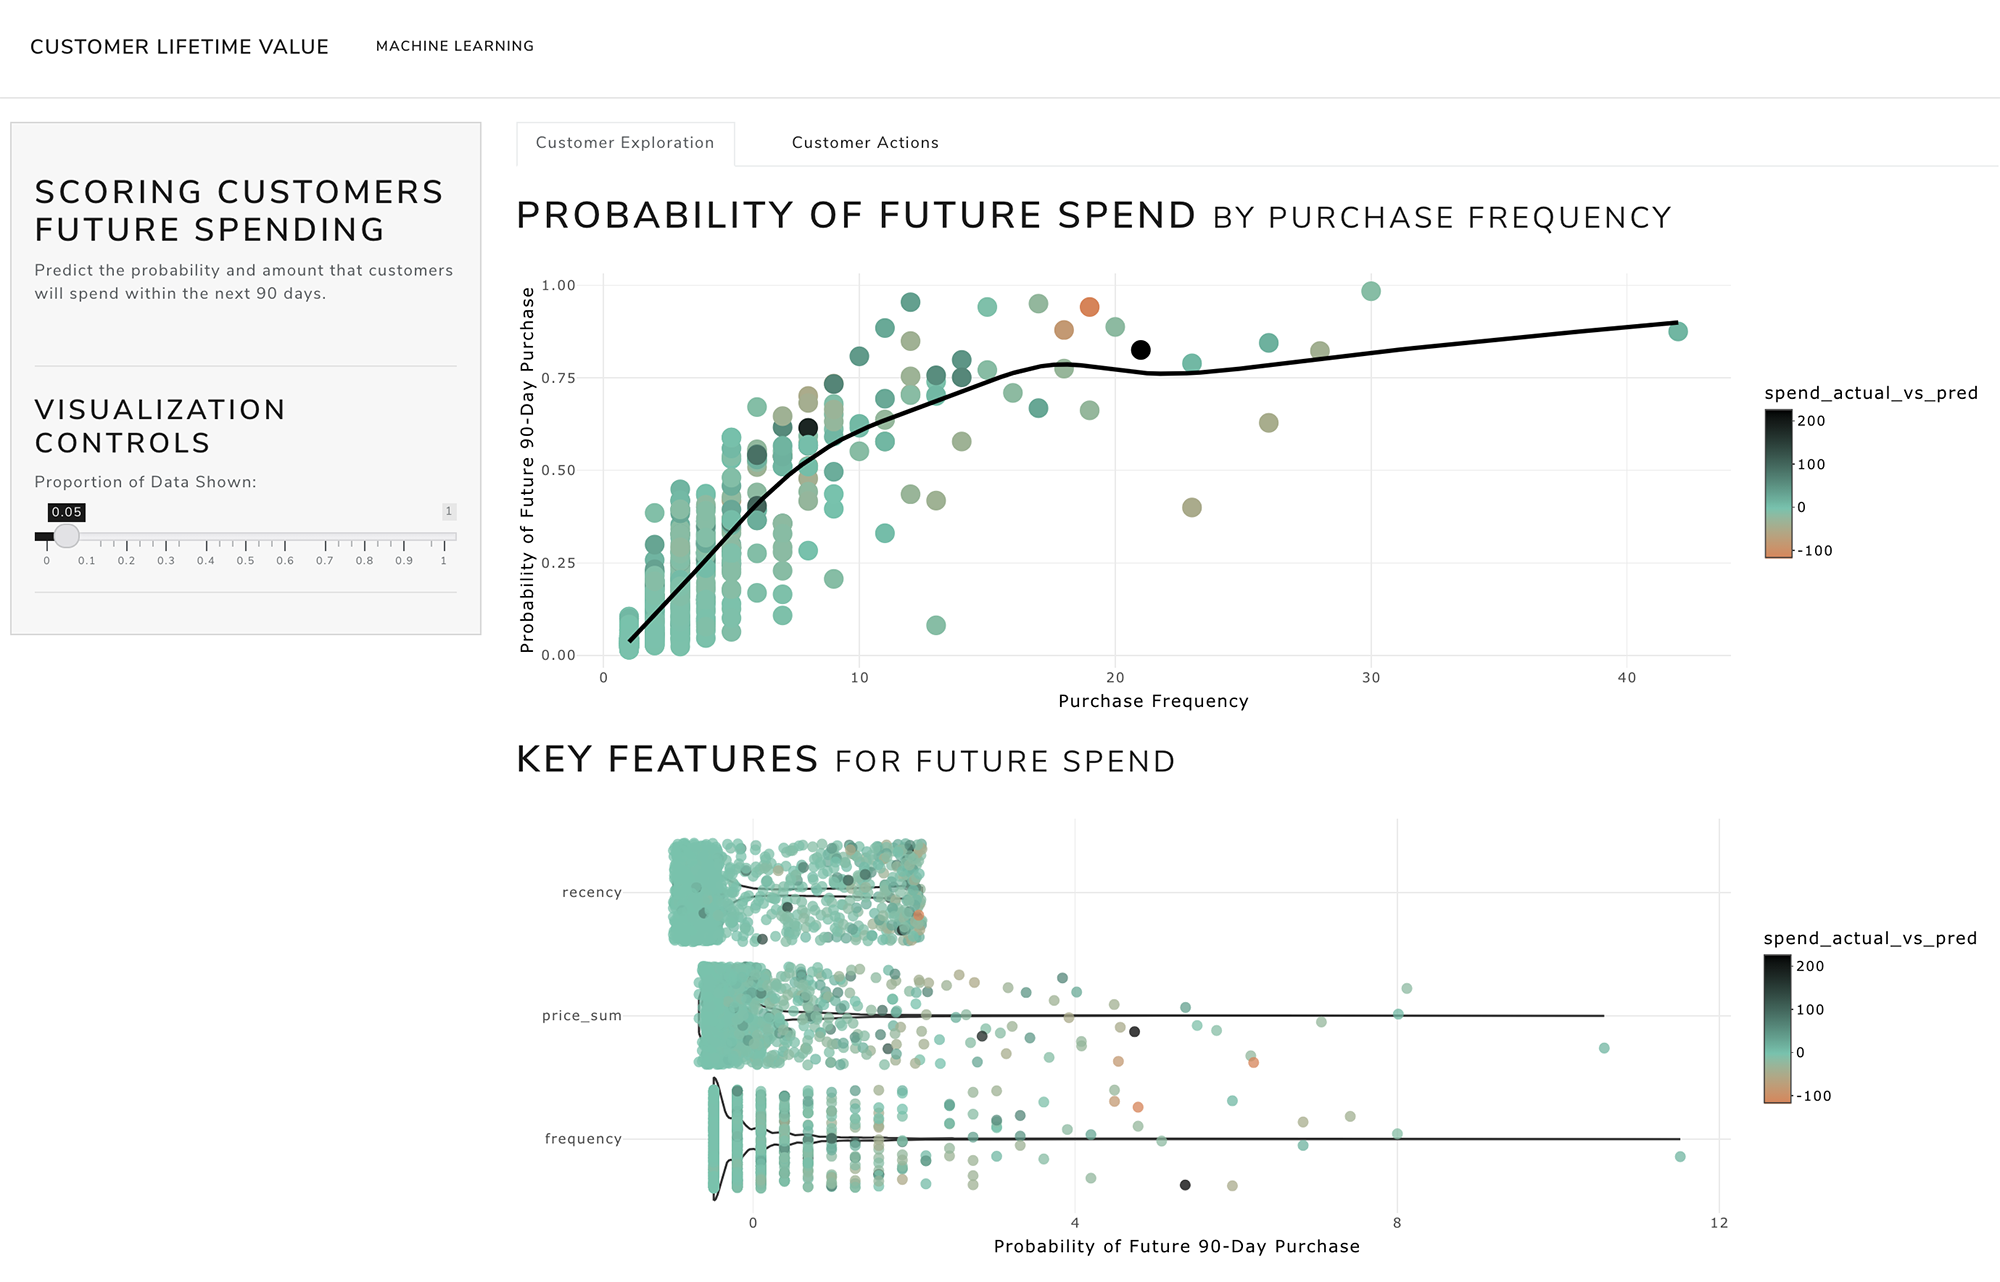Click the 0.05 value label above the slider

pyautogui.click(x=67, y=512)
